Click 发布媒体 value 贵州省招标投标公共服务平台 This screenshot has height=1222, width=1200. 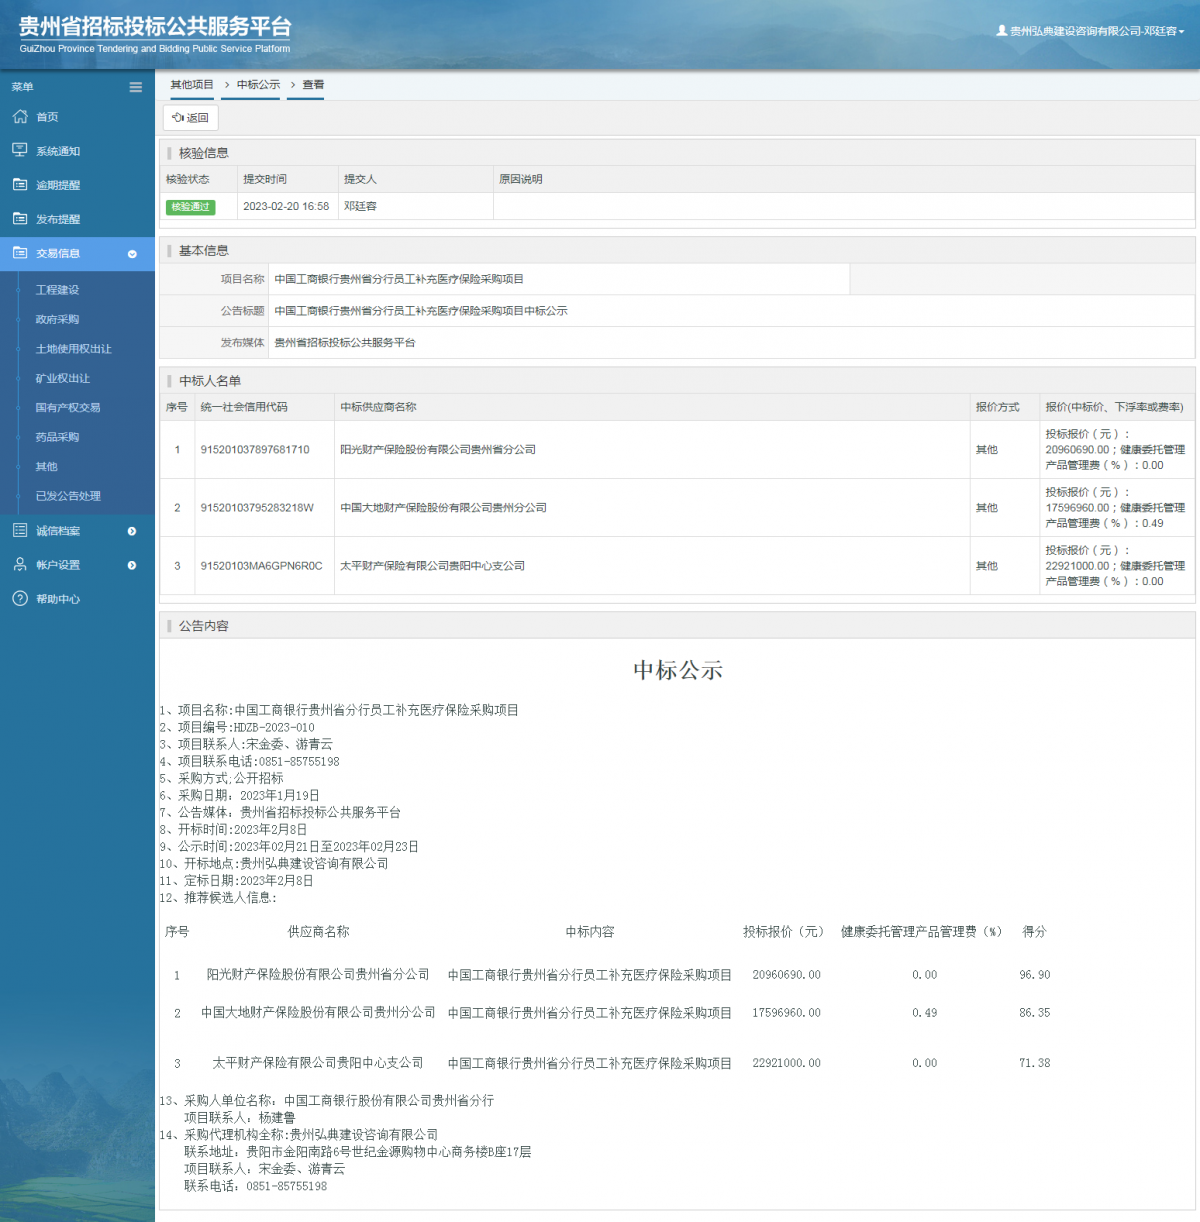(345, 343)
